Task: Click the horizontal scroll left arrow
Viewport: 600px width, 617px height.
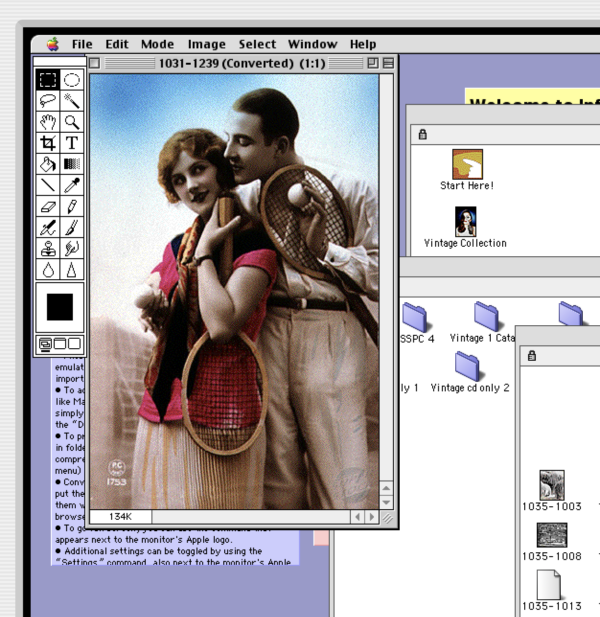Action: 357,517
